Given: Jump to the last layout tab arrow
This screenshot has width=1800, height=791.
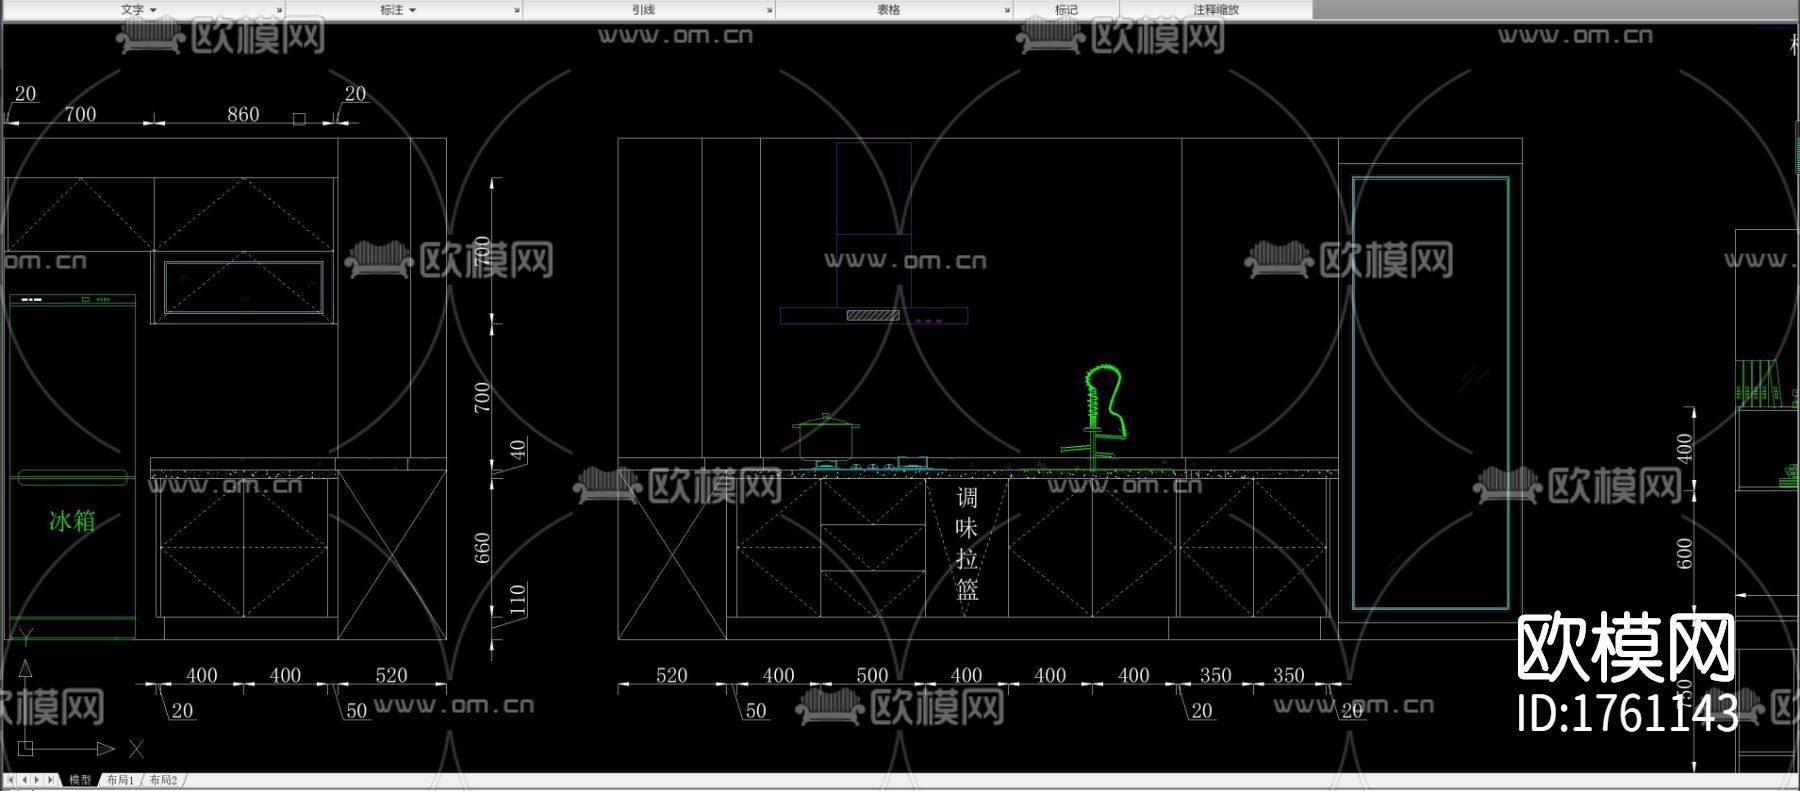Looking at the screenshot, I should click(x=52, y=779).
